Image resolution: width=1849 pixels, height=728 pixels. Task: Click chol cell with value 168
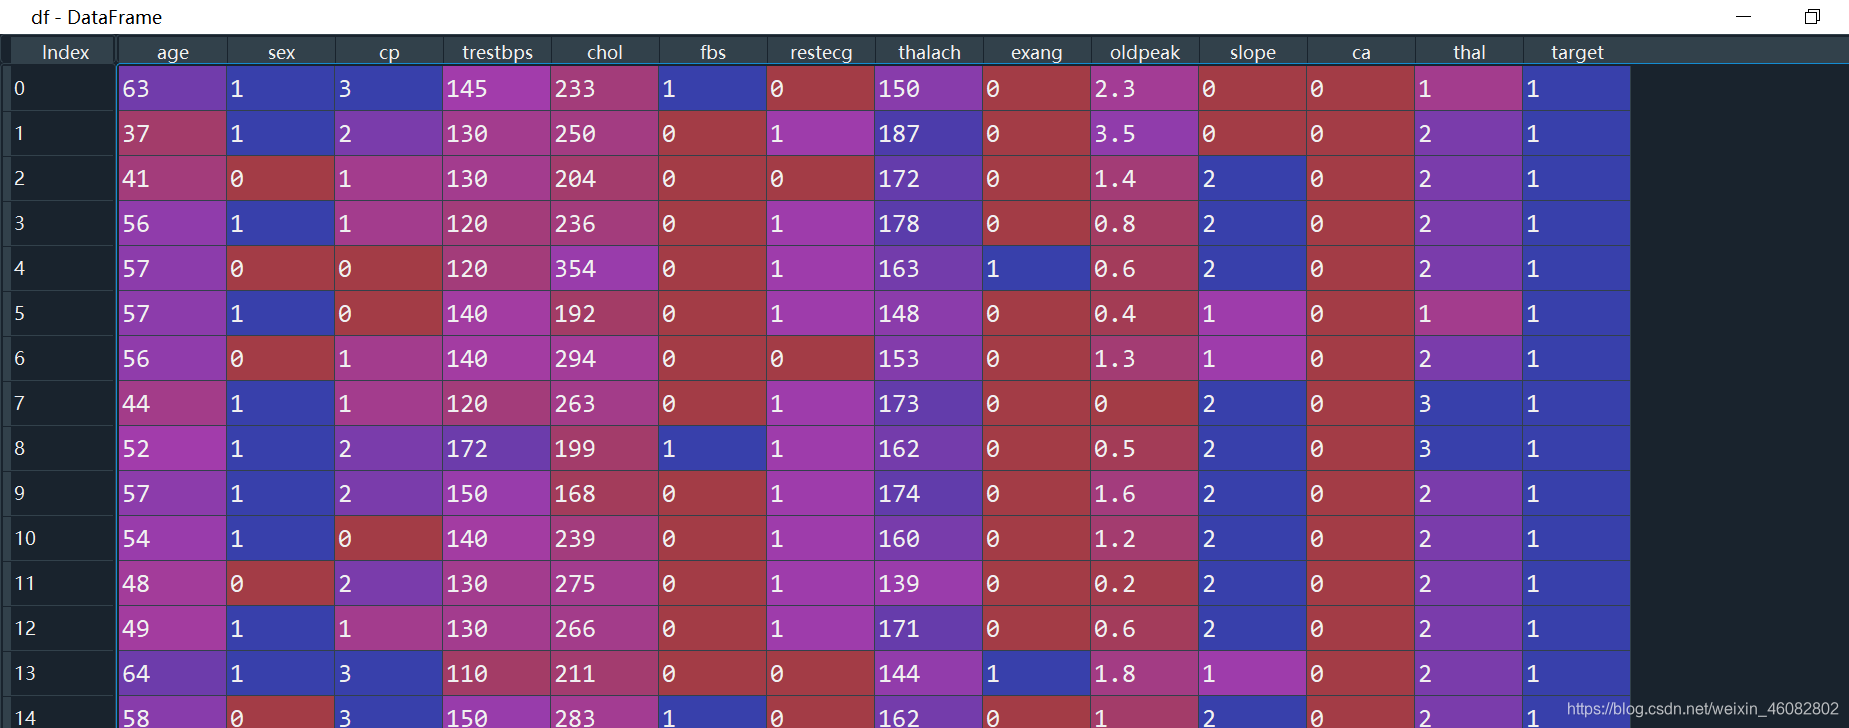coord(605,493)
